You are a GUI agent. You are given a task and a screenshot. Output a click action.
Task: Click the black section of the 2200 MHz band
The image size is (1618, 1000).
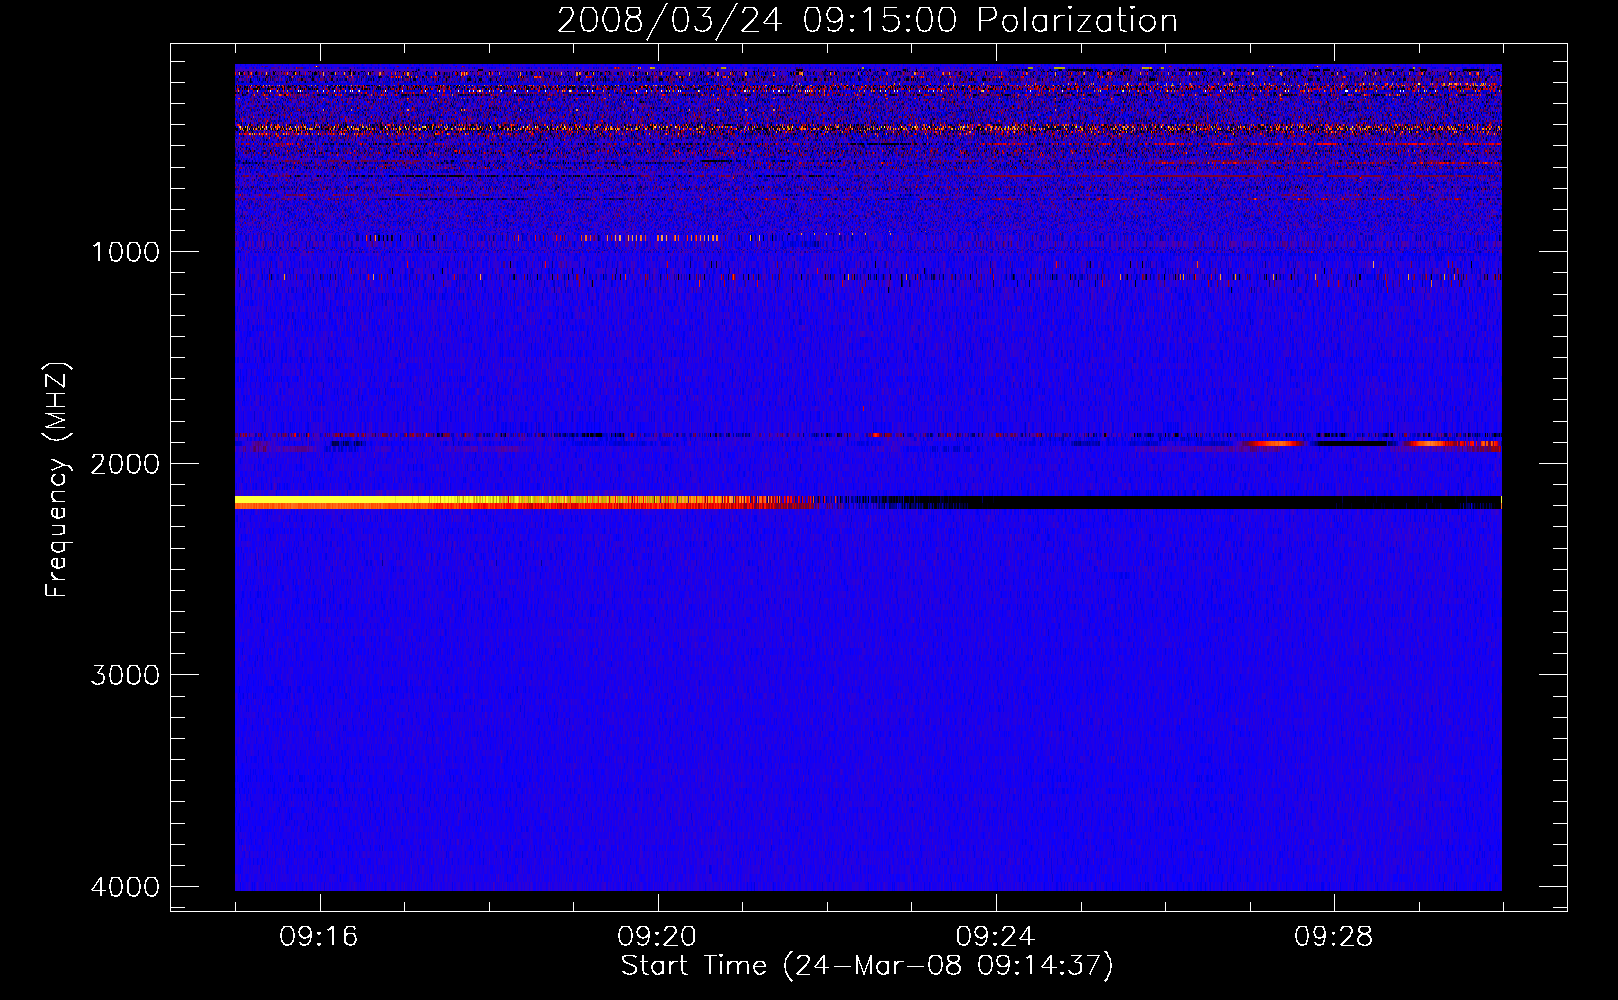tap(1200, 502)
